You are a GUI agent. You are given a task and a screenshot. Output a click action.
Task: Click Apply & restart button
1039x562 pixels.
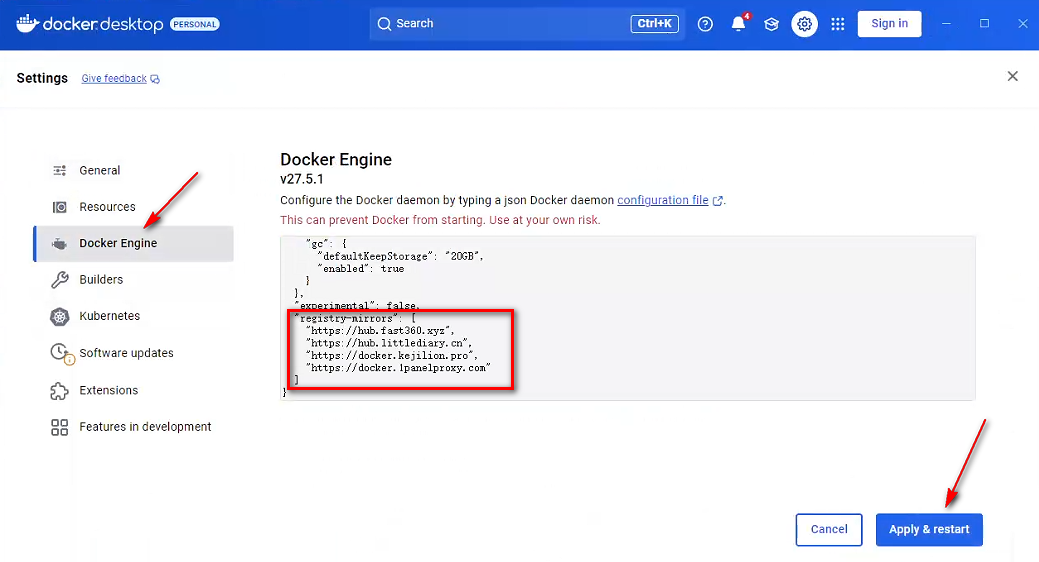point(929,530)
